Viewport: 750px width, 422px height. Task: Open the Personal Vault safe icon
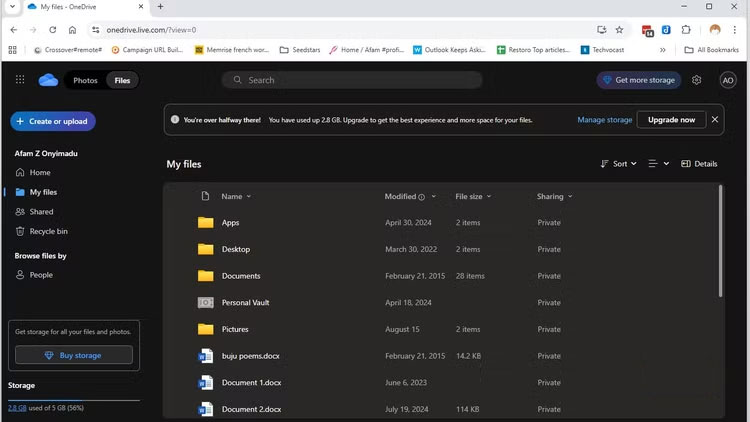(205, 302)
